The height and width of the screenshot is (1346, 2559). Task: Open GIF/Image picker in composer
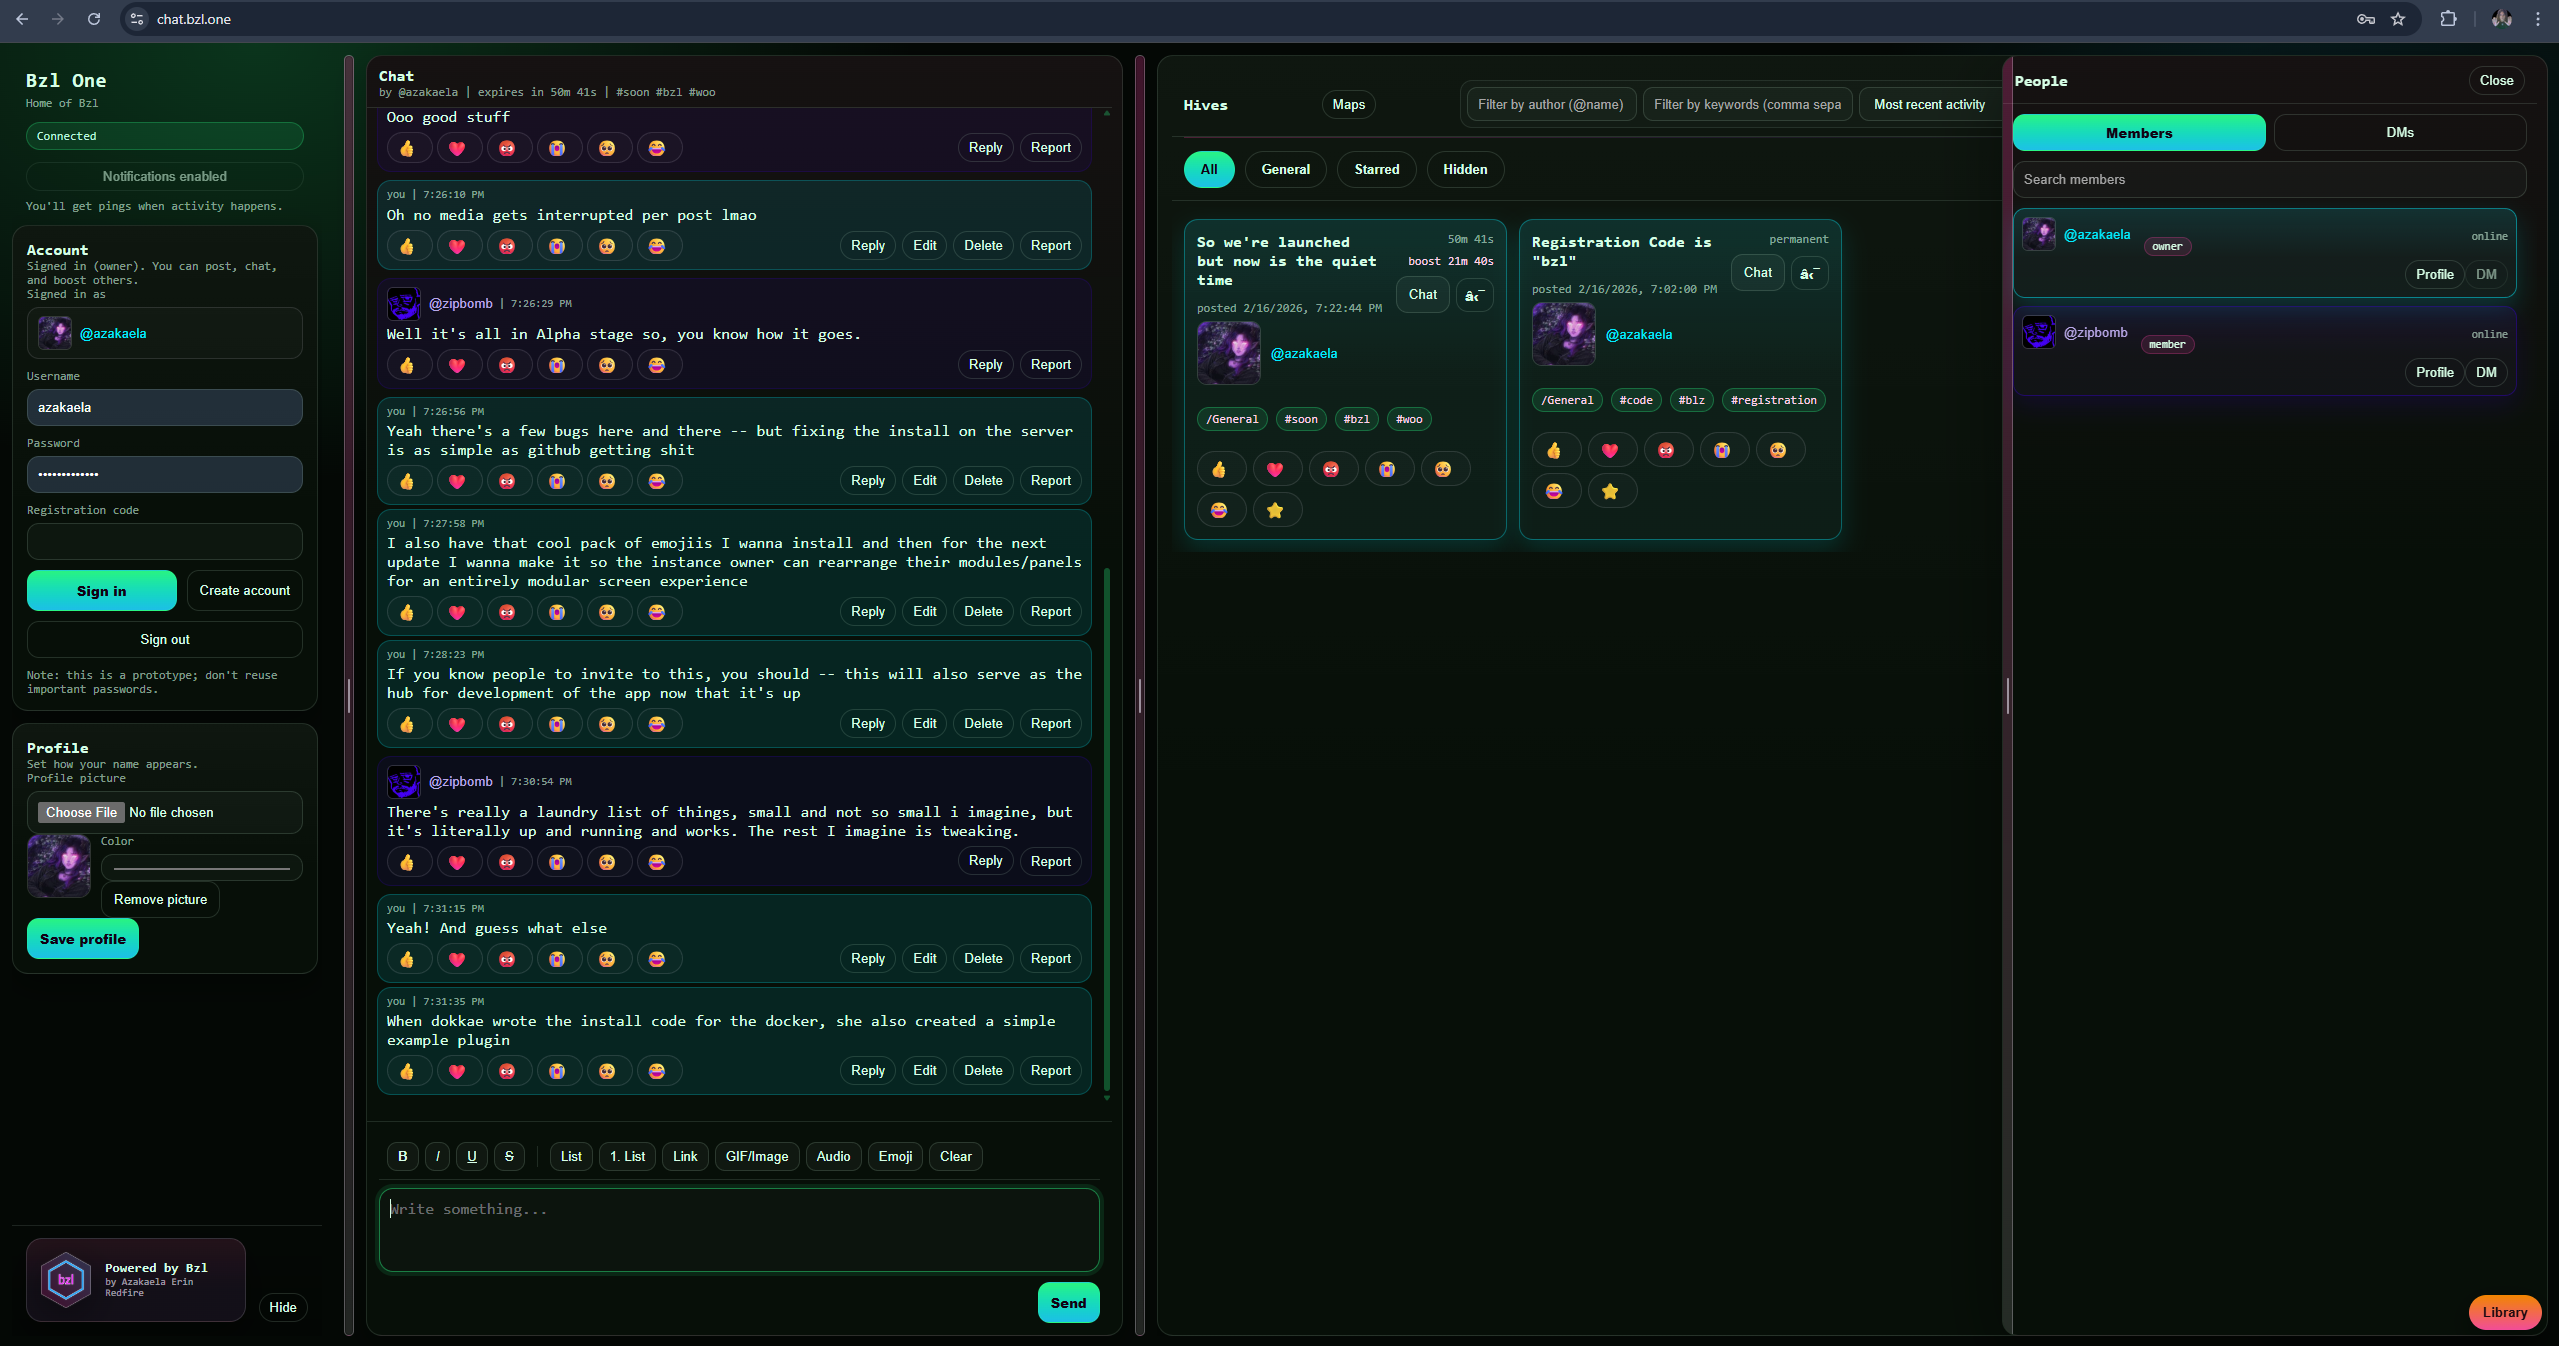tap(756, 1156)
